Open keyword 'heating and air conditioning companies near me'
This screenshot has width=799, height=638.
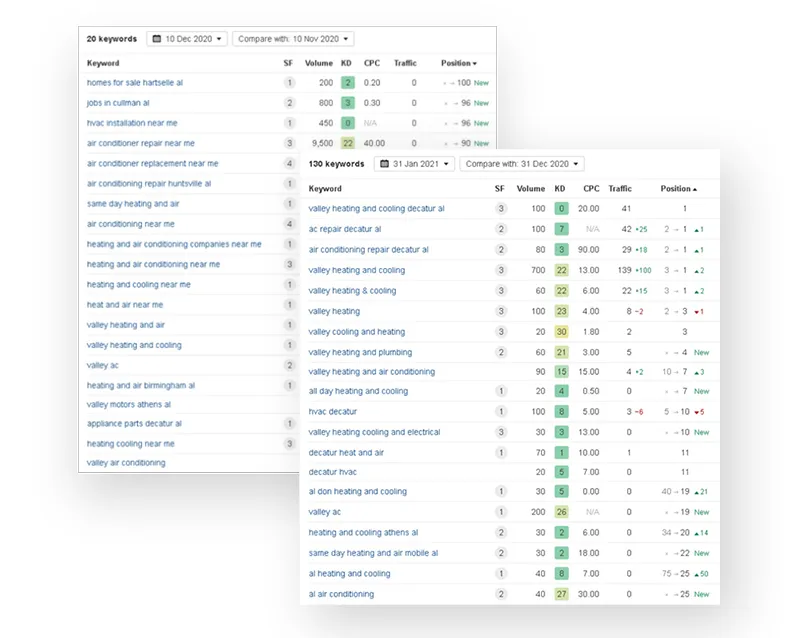pos(174,244)
